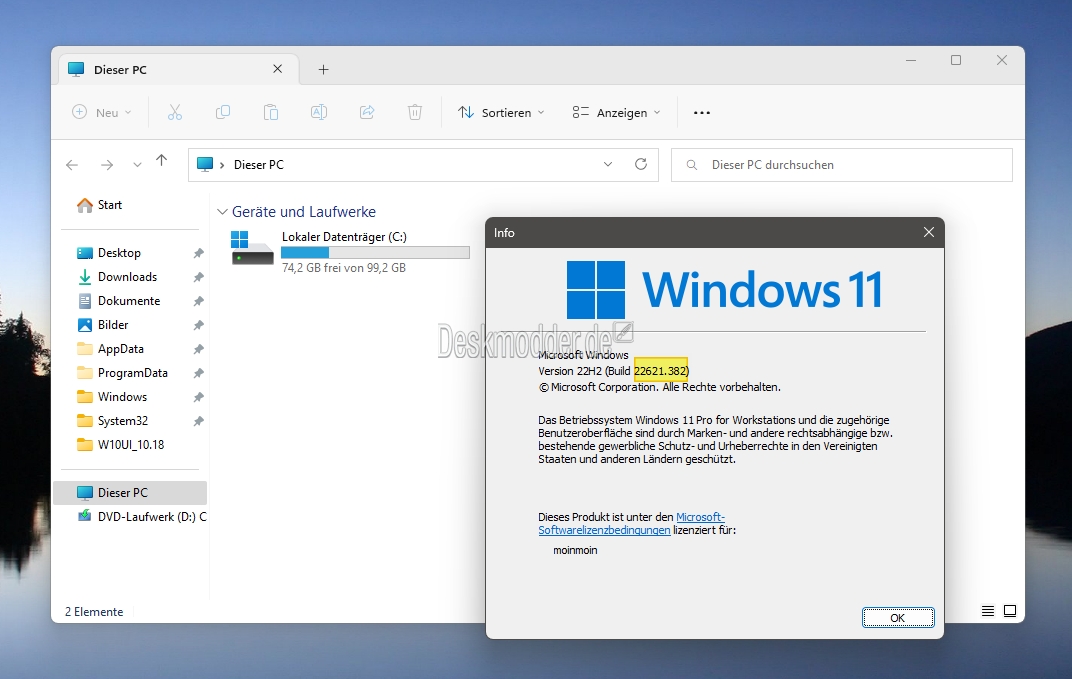Open the three-dot more options menu
The image size is (1072, 679).
[702, 113]
